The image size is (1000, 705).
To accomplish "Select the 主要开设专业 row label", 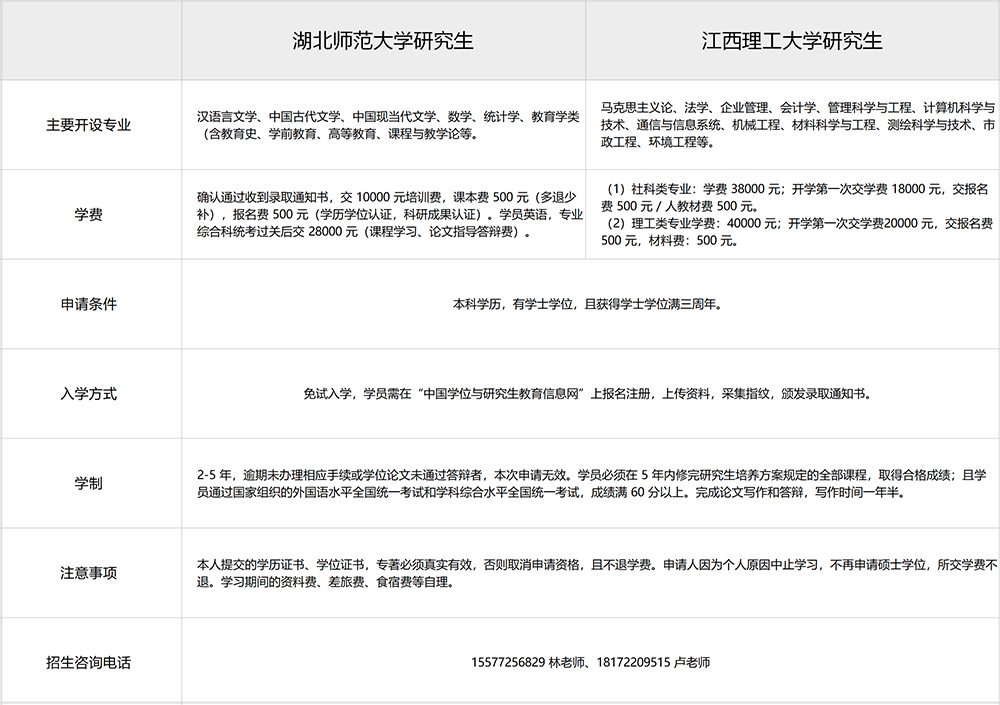I will [89, 125].
